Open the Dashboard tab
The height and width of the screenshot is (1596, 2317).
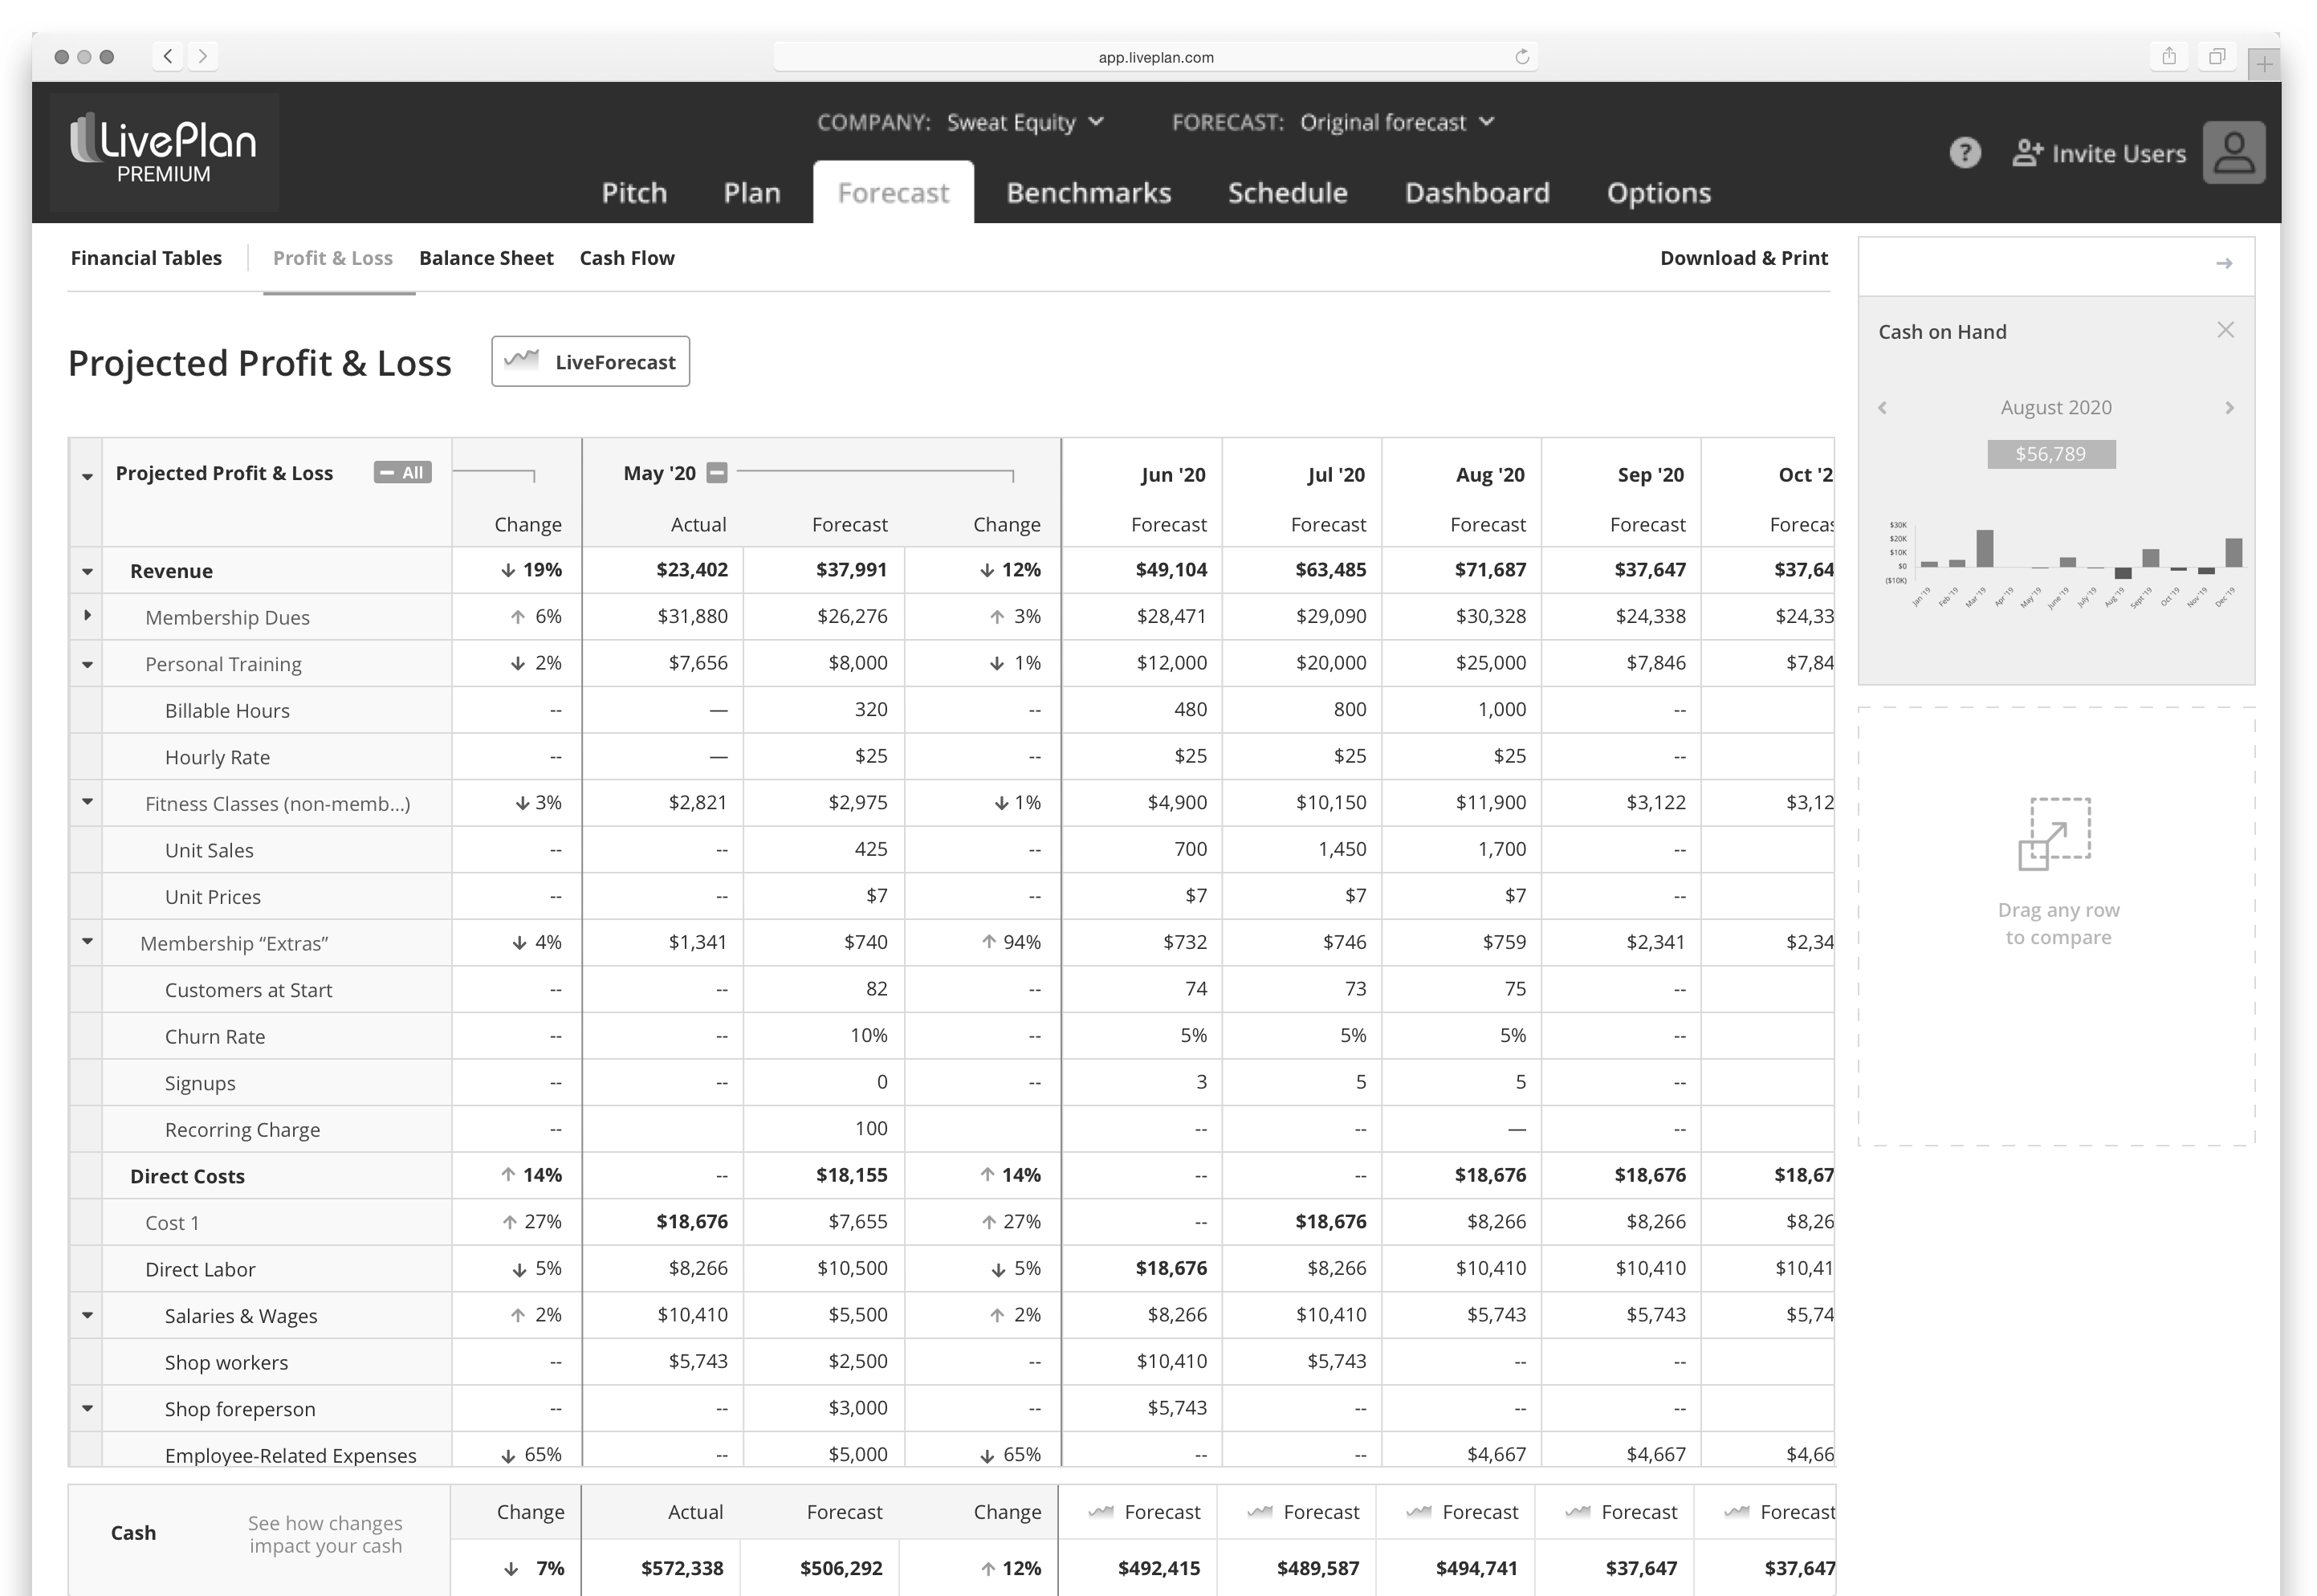pyautogui.click(x=1477, y=193)
